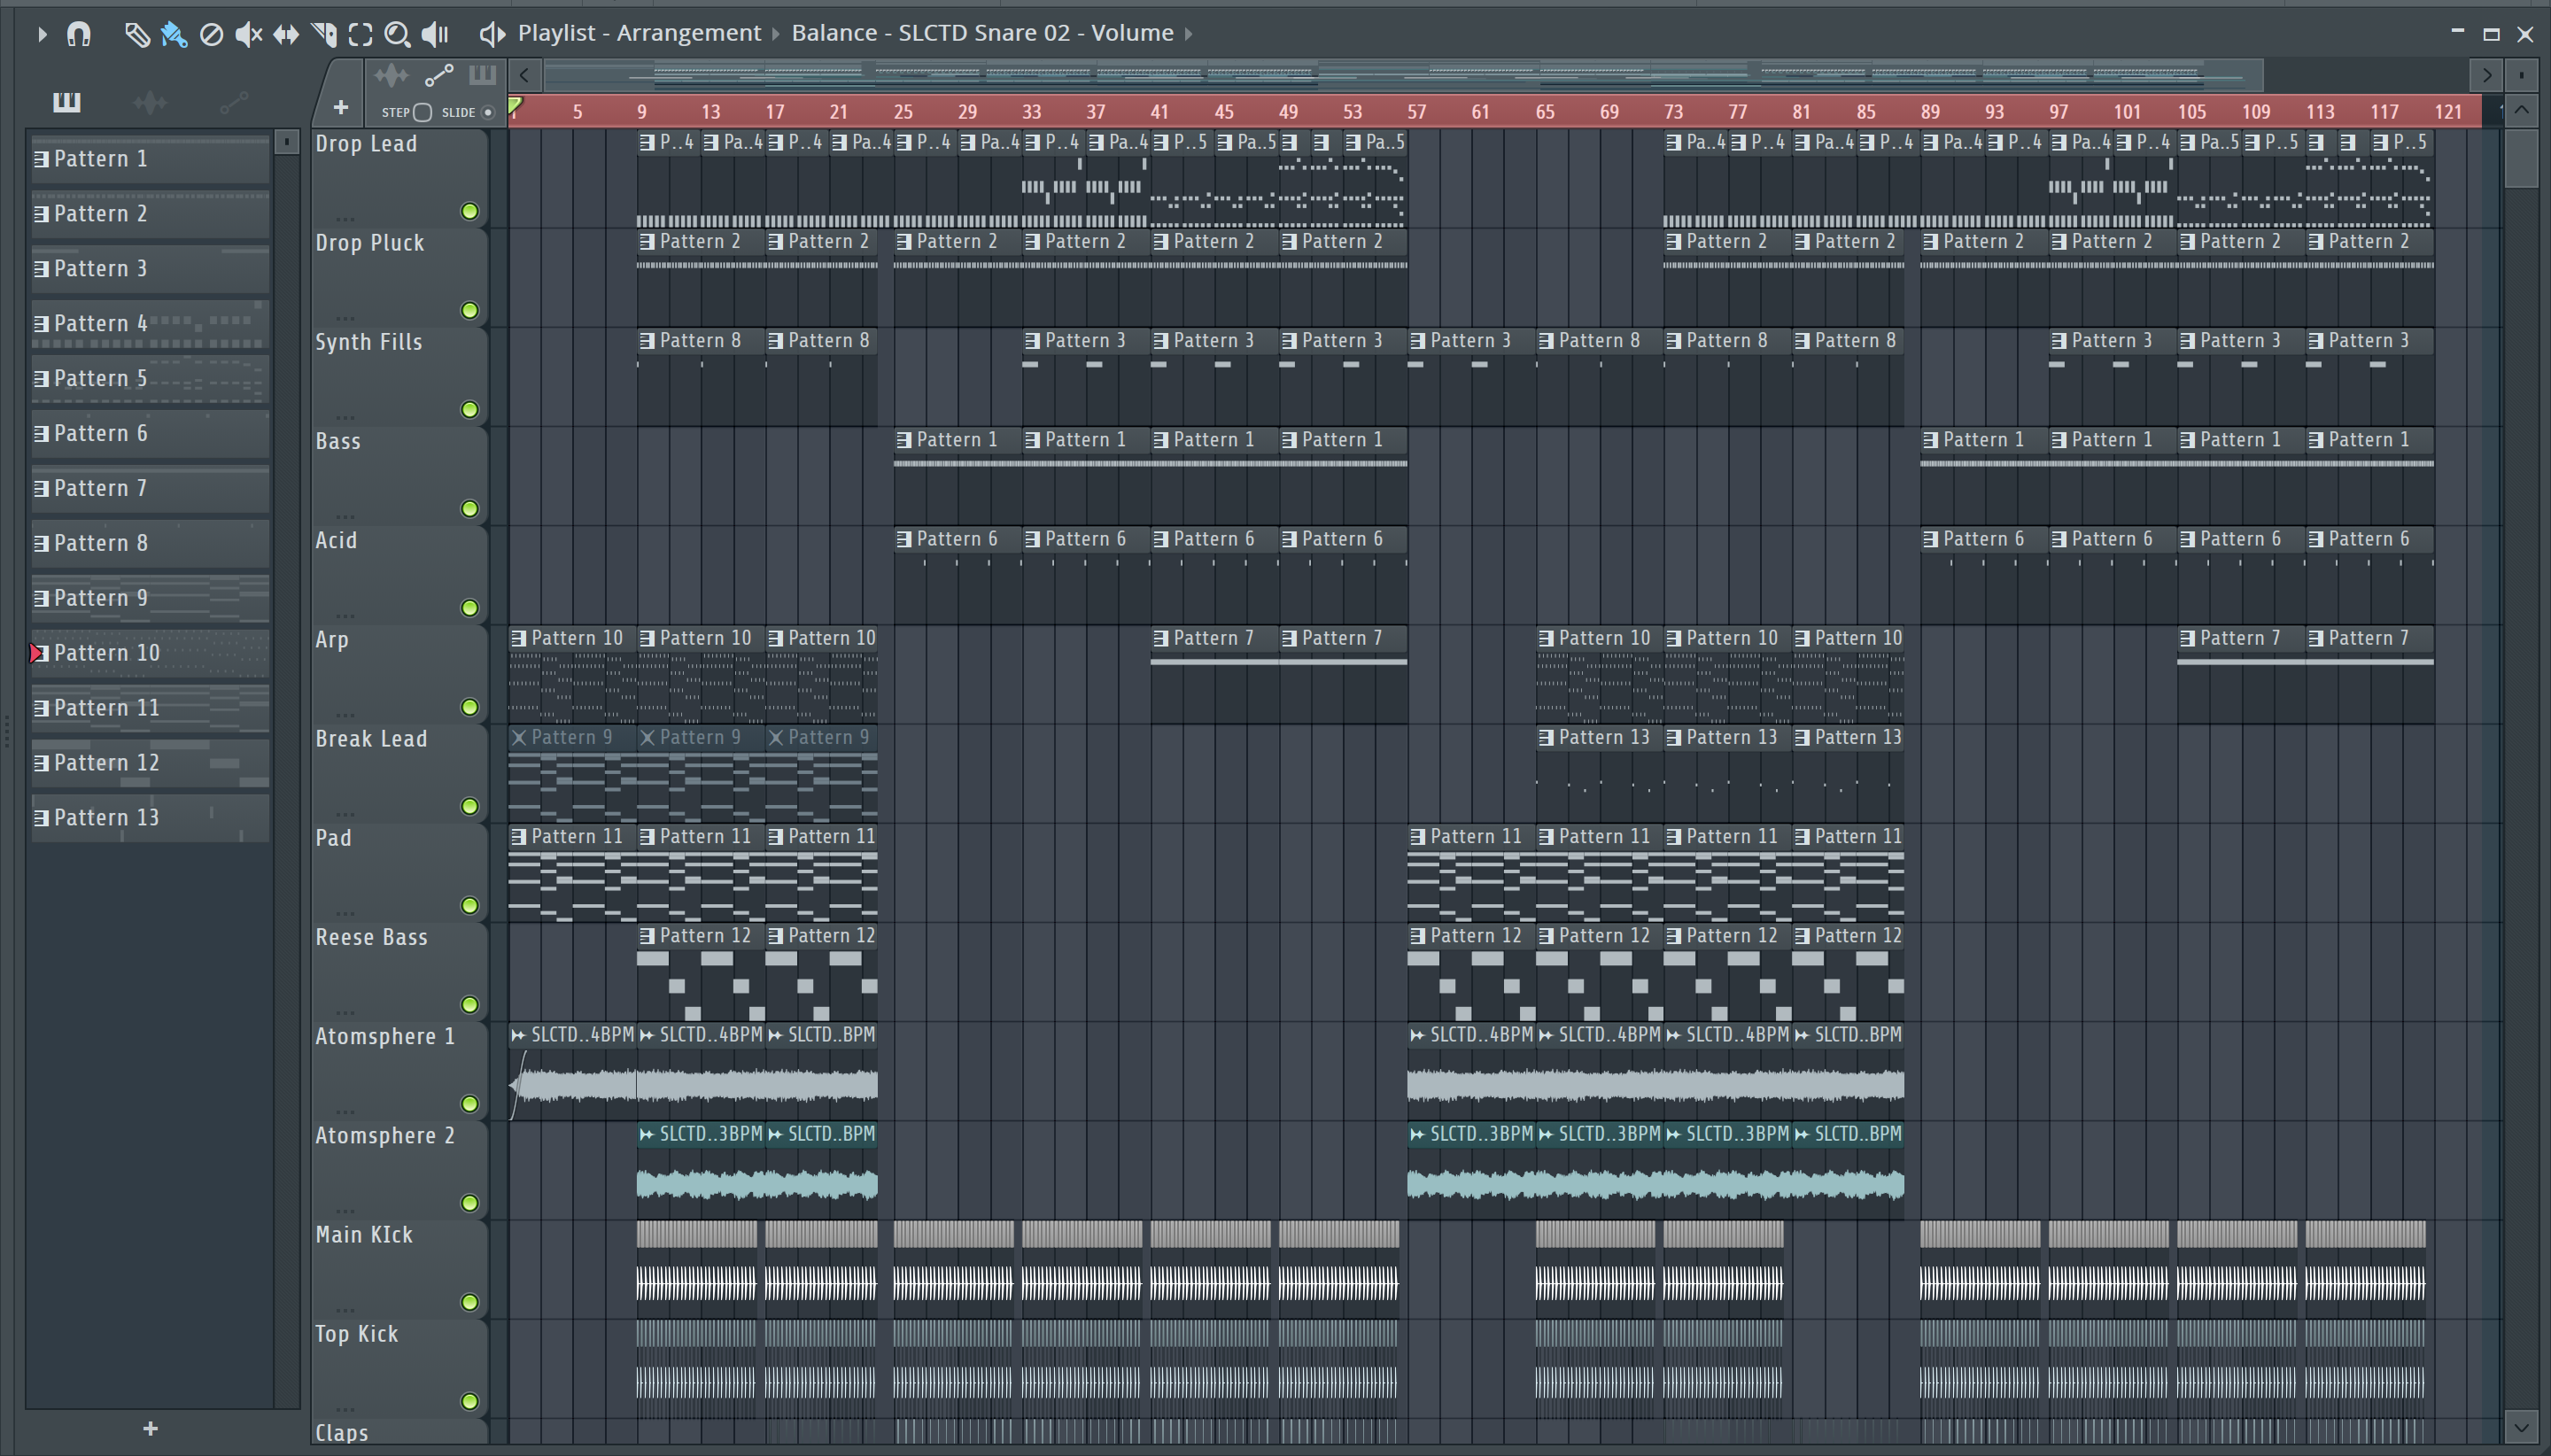
Task: Mute the Drop Lead track
Action: [469, 211]
